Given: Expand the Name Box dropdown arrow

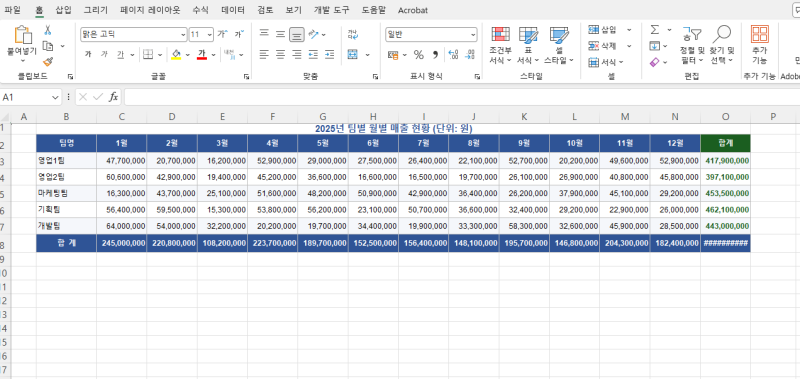Looking at the screenshot, I should 55,97.
